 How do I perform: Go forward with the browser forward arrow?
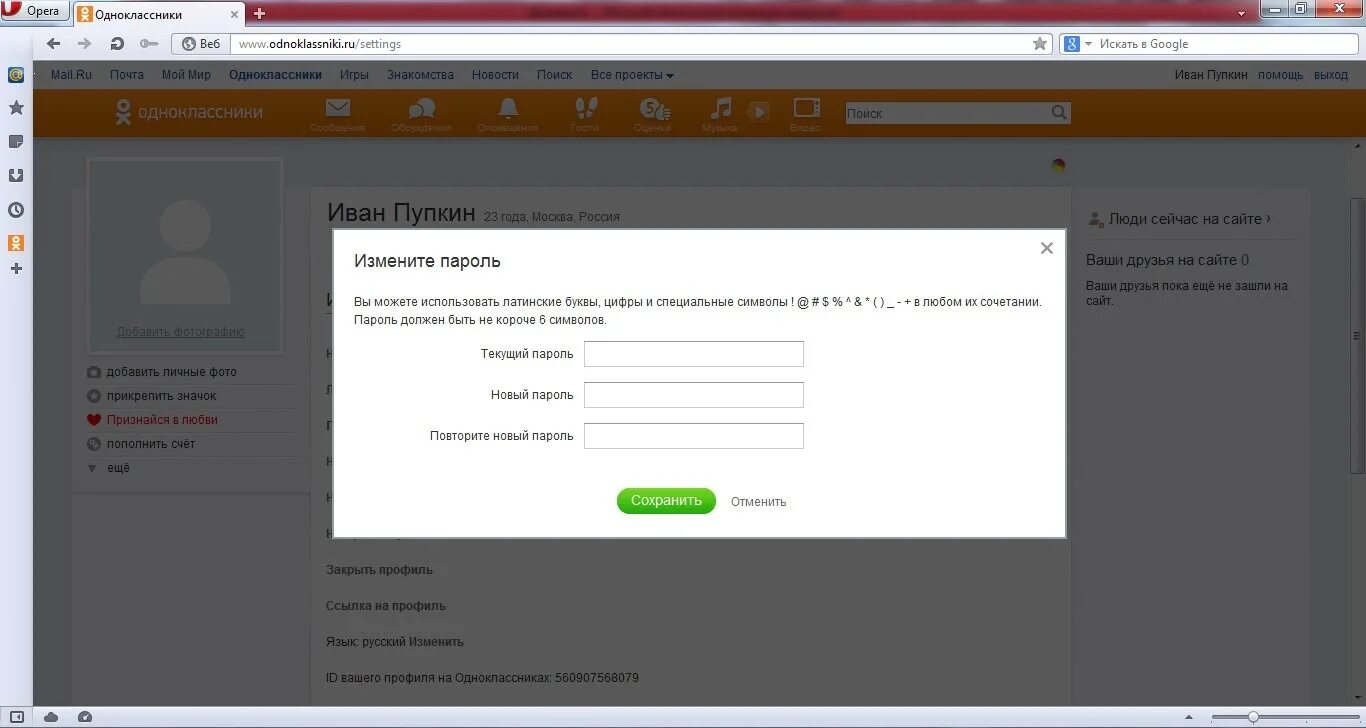pyautogui.click(x=85, y=44)
